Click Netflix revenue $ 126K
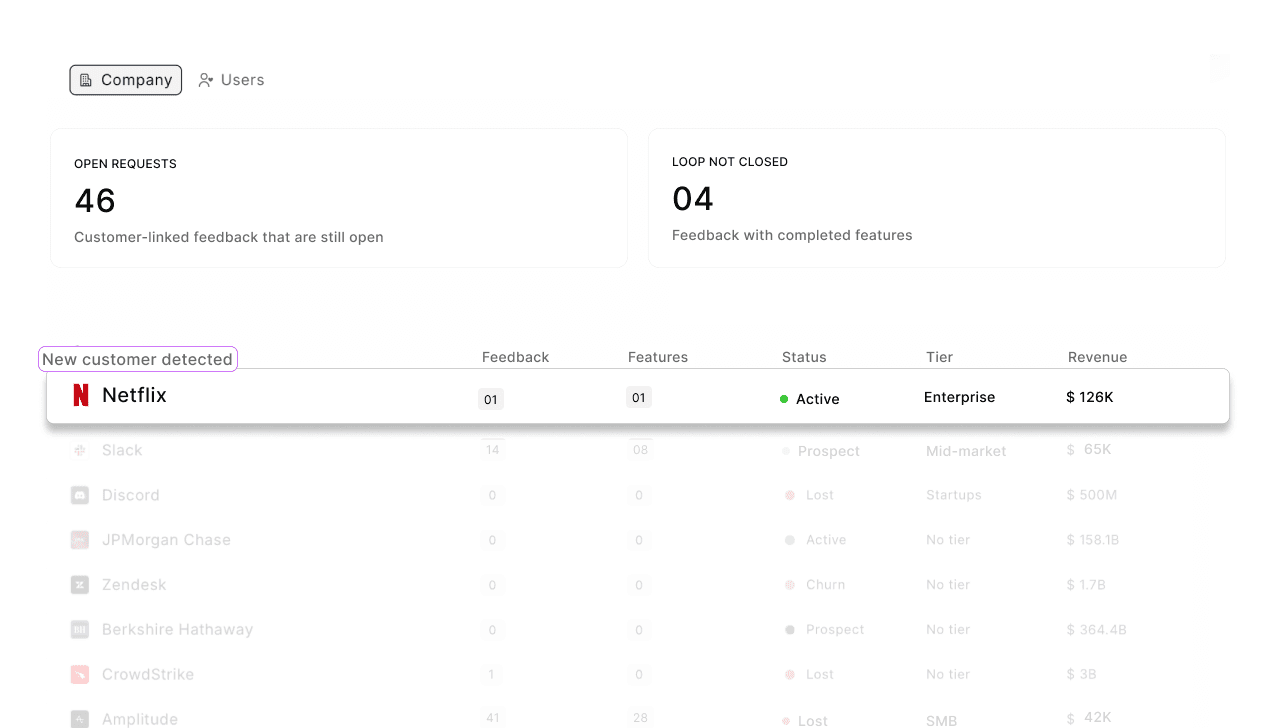1276x728 pixels. click(1090, 397)
